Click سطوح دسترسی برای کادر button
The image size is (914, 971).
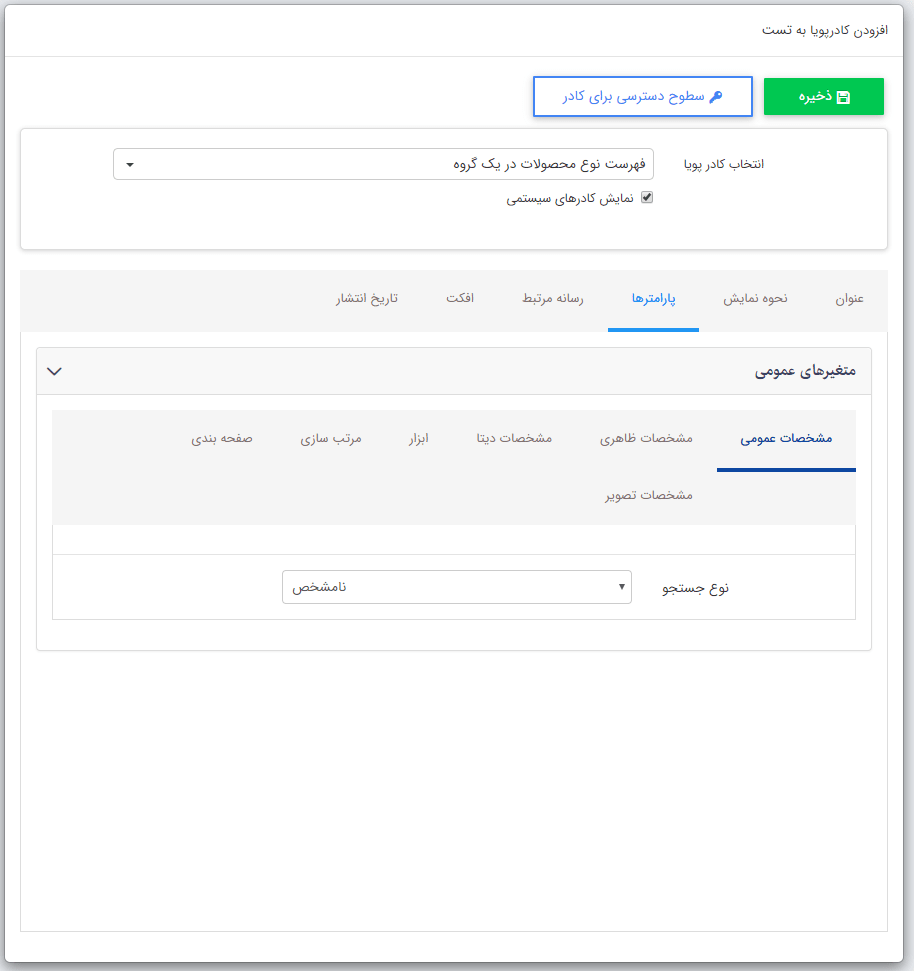pos(643,96)
